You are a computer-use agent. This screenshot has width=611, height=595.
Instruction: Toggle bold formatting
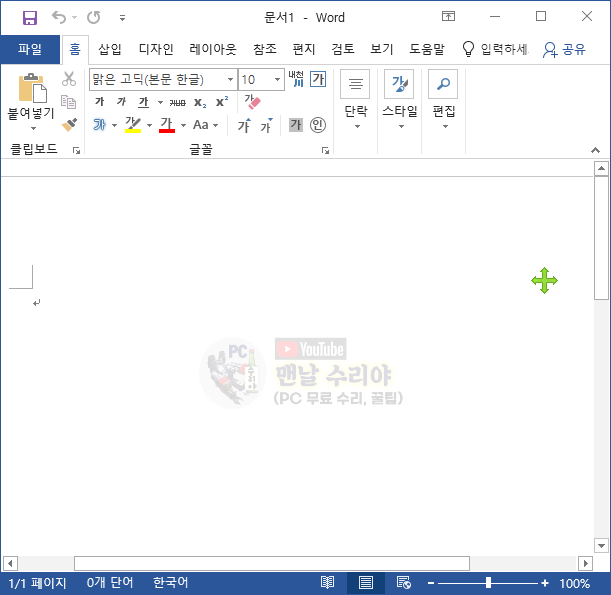(x=100, y=102)
